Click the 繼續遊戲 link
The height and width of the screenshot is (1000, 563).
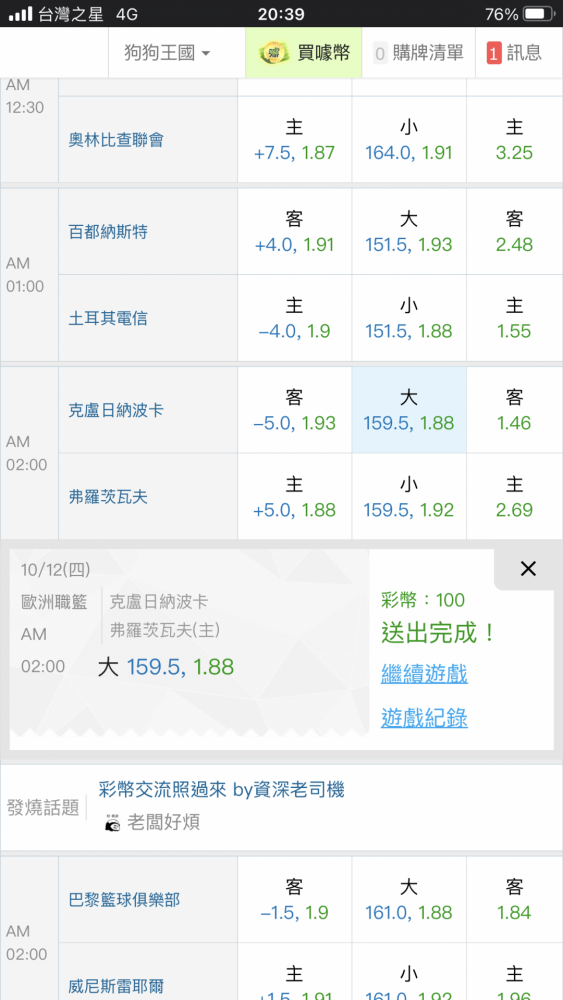point(424,673)
